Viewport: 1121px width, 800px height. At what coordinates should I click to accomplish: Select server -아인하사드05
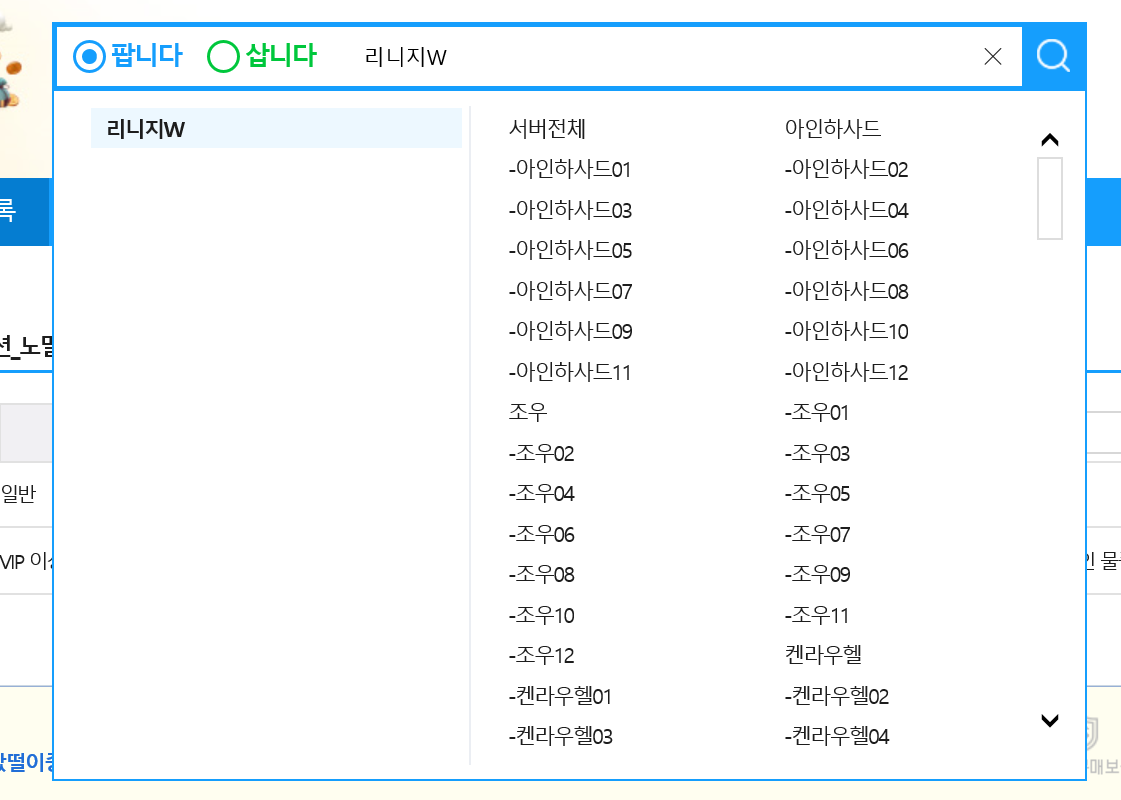[571, 250]
